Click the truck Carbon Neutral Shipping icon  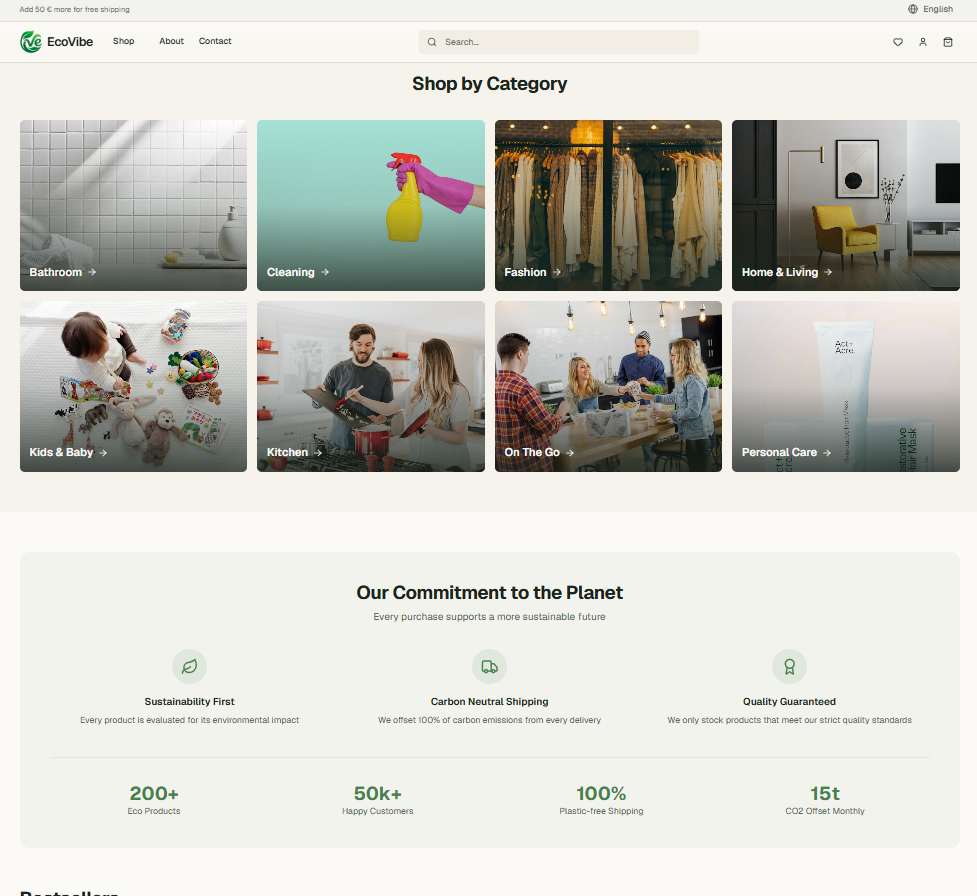(489, 666)
